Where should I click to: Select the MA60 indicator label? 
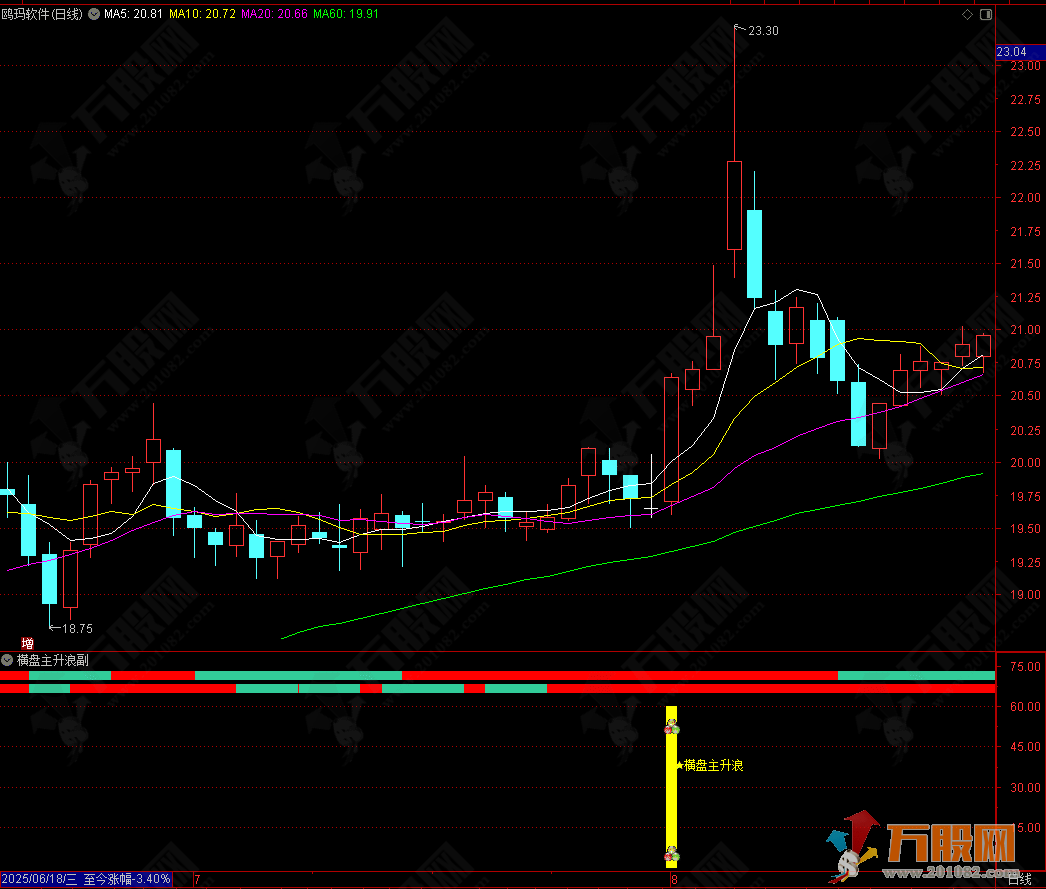click(346, 15)
